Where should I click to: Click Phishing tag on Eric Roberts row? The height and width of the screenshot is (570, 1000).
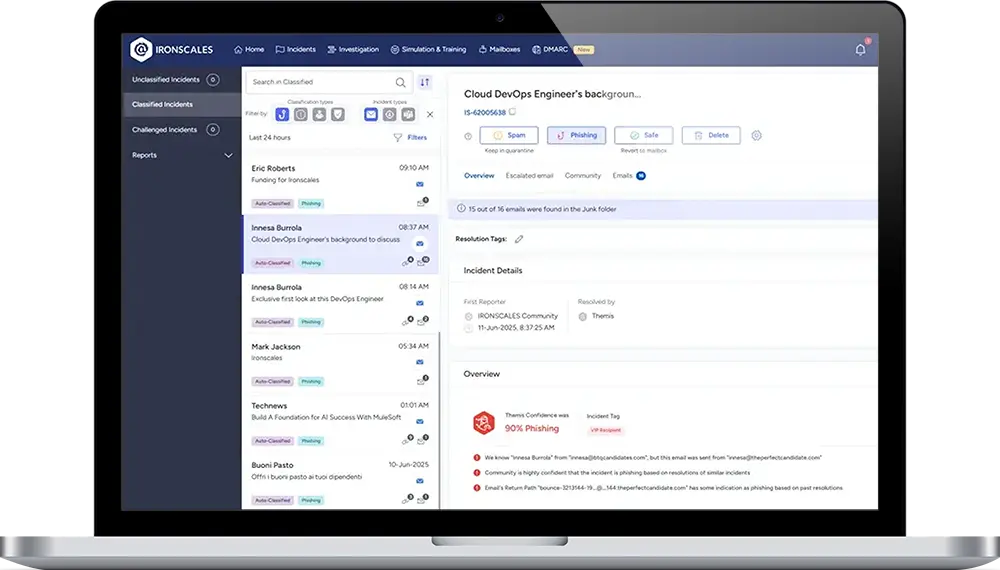coord(311,204)
